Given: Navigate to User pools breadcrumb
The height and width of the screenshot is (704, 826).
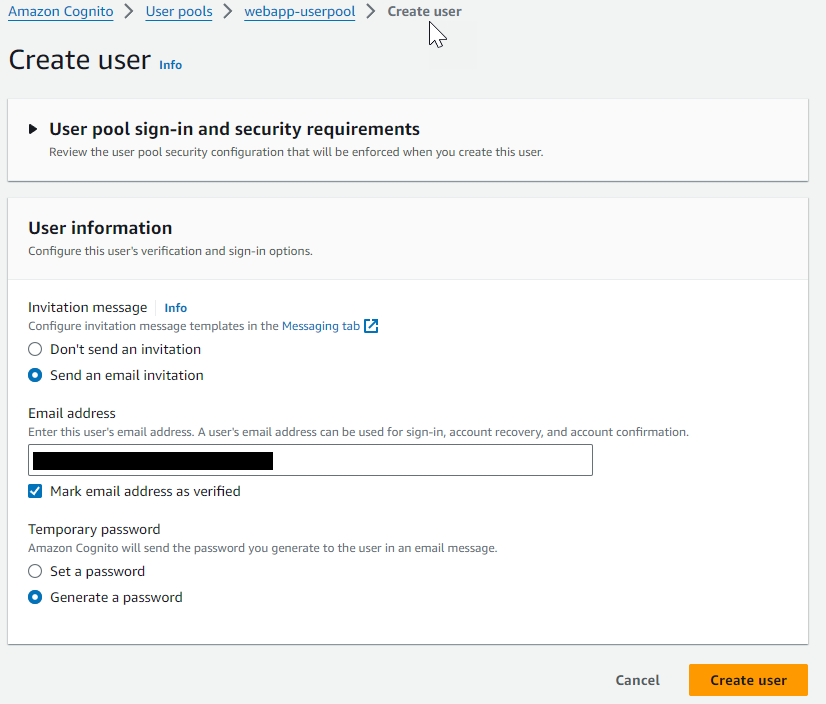Looking at the screenshot, I should pos(179,12).
